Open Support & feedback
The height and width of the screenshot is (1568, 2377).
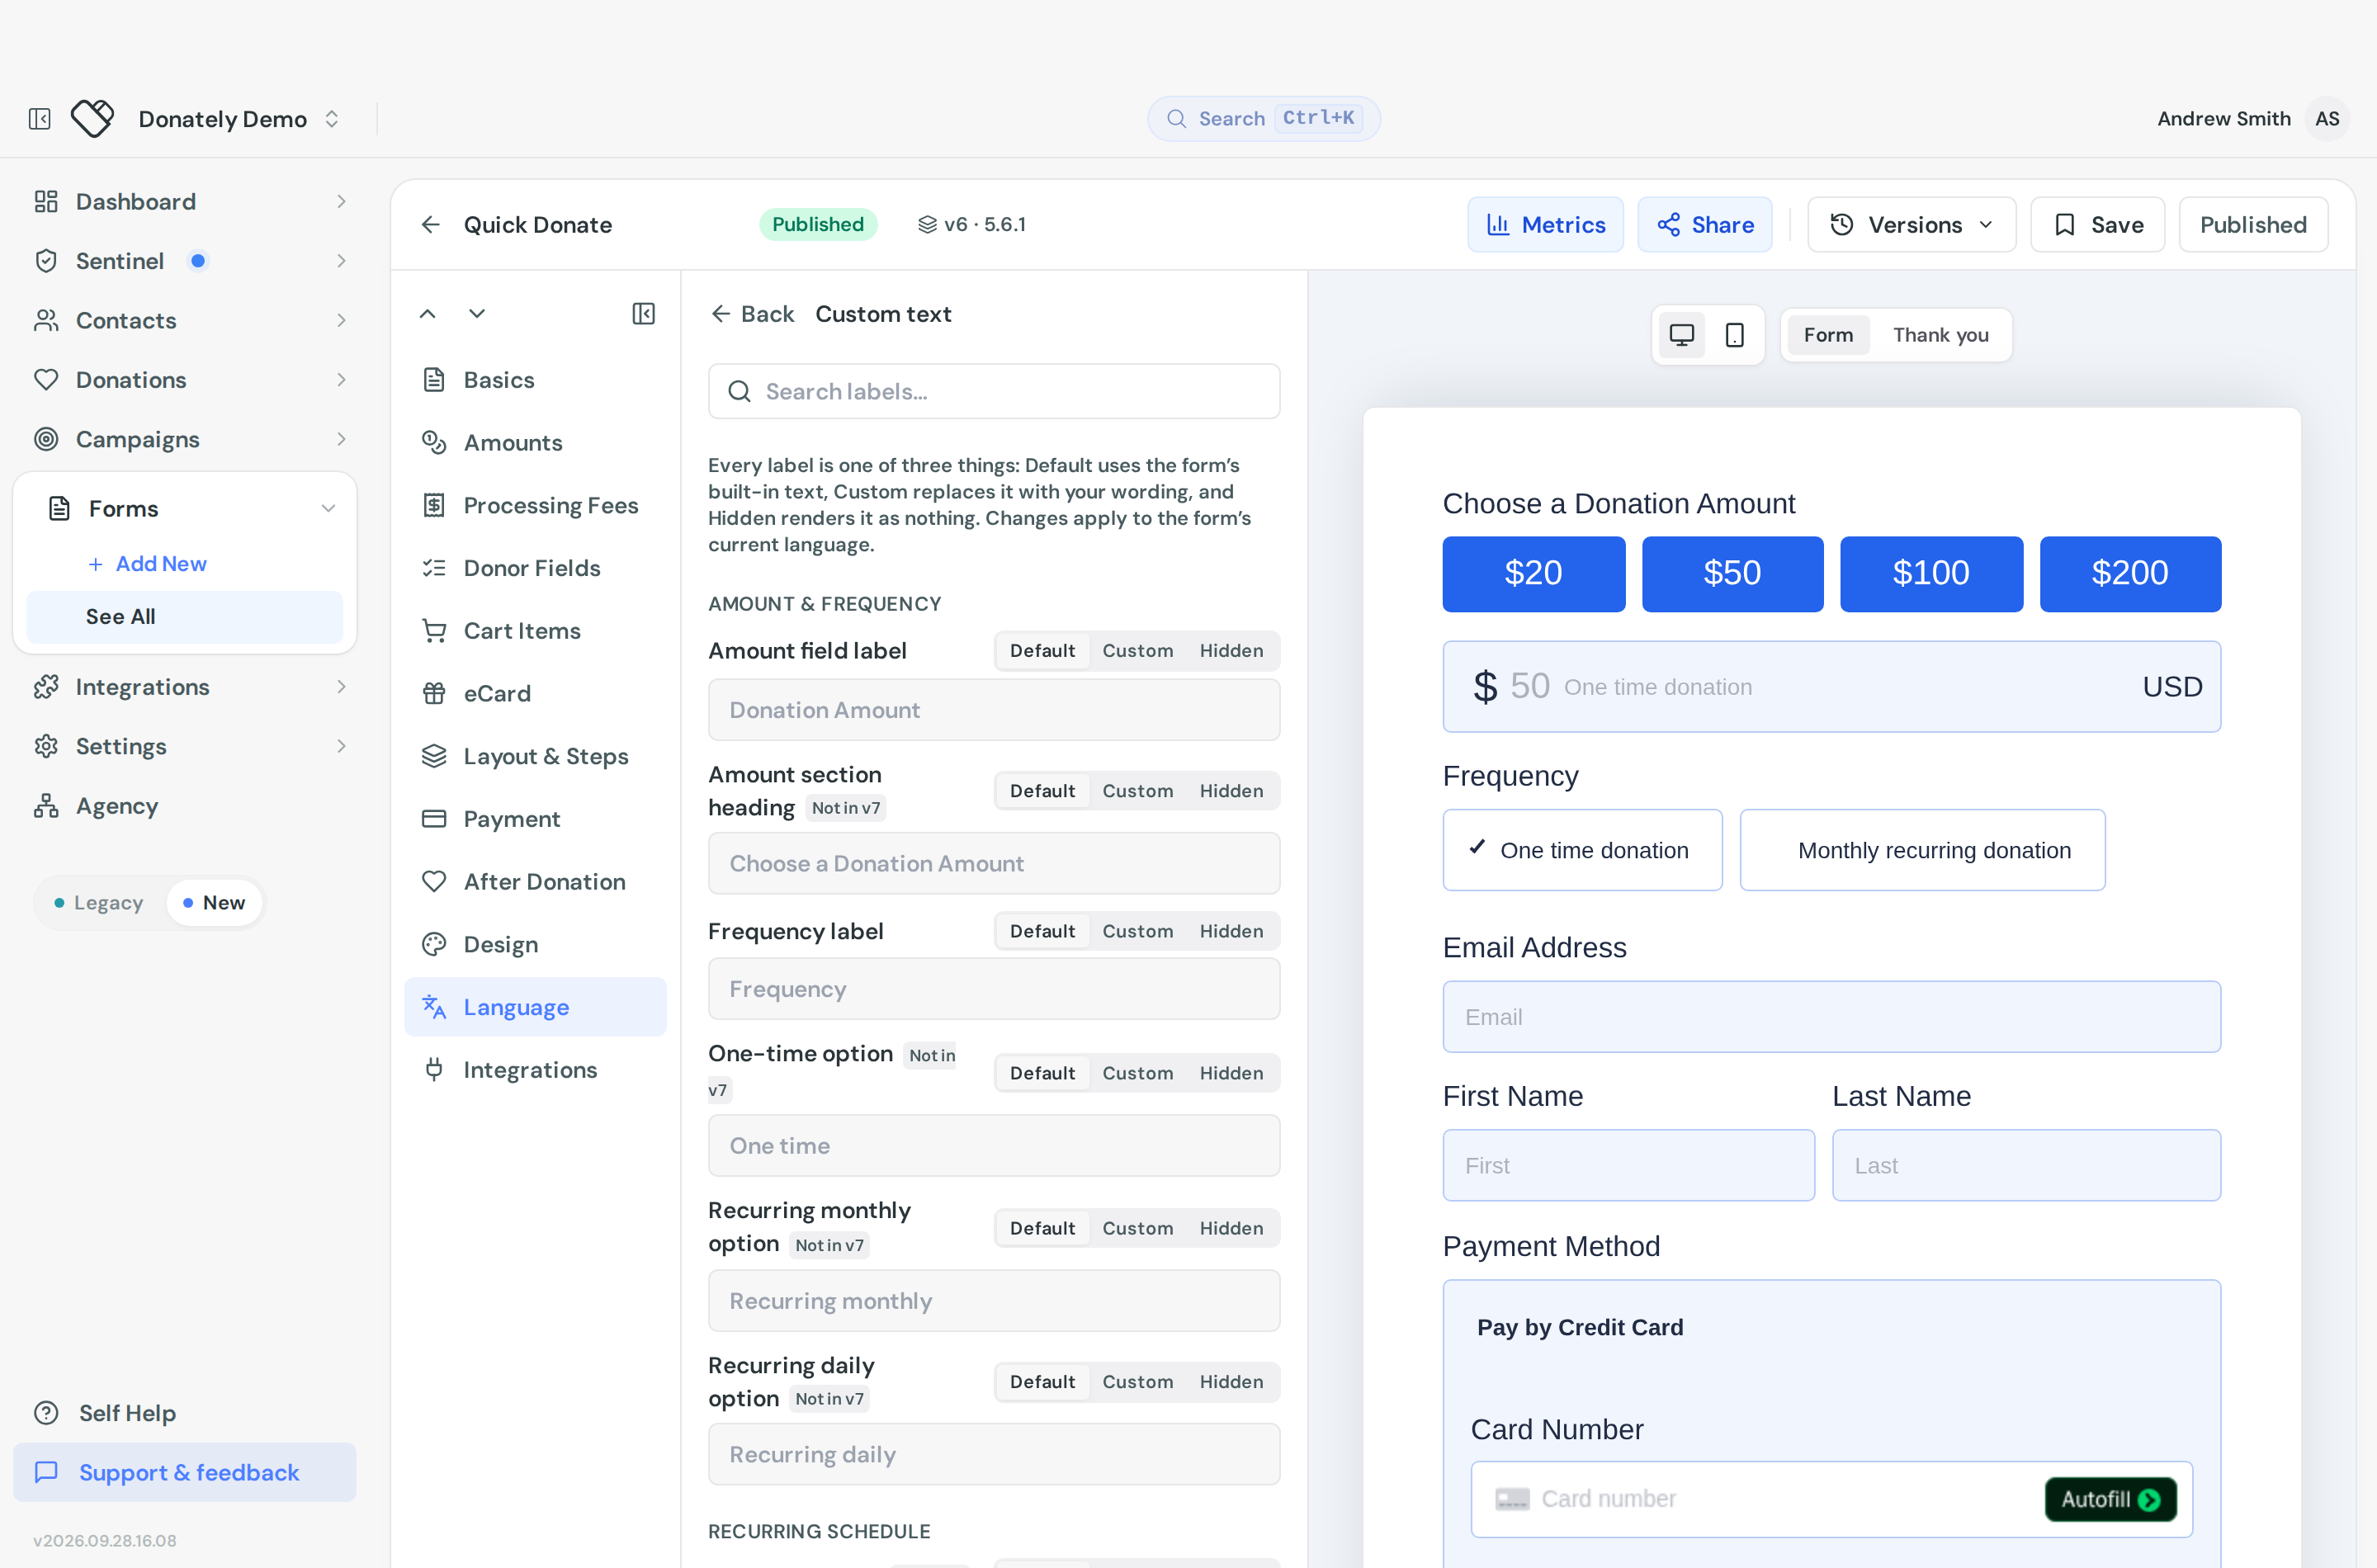tap(184, 1472)
